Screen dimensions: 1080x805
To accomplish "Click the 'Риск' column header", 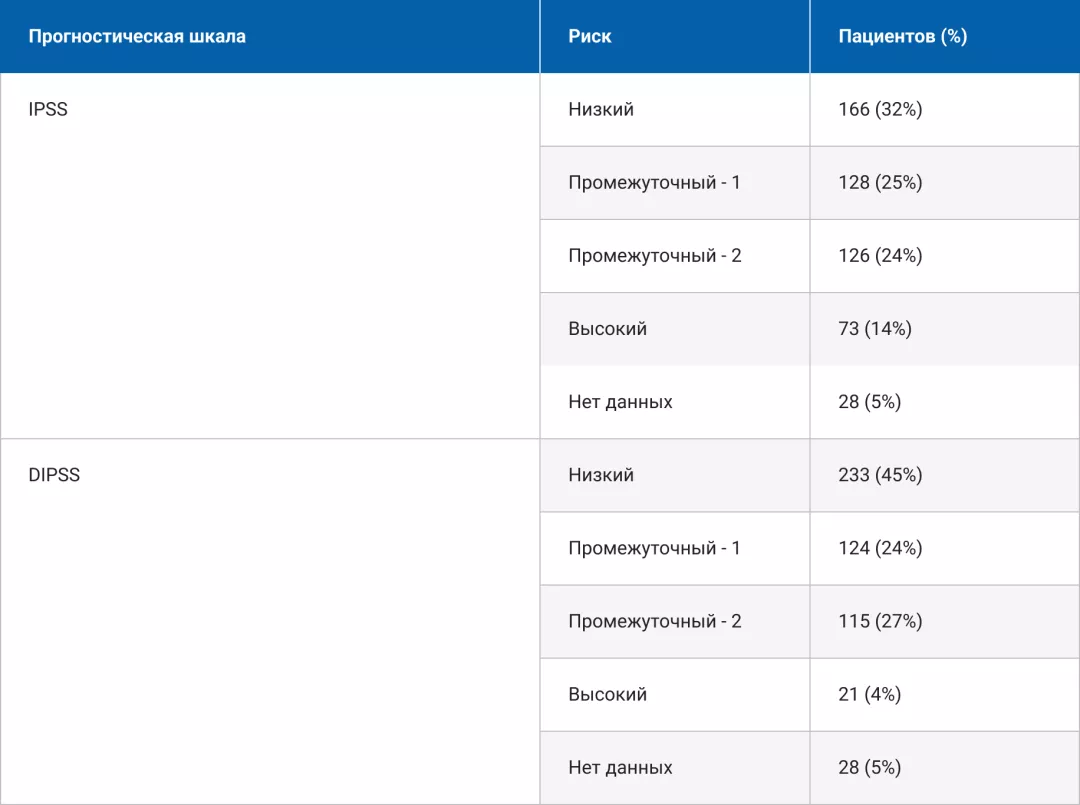I will point(590,37).
